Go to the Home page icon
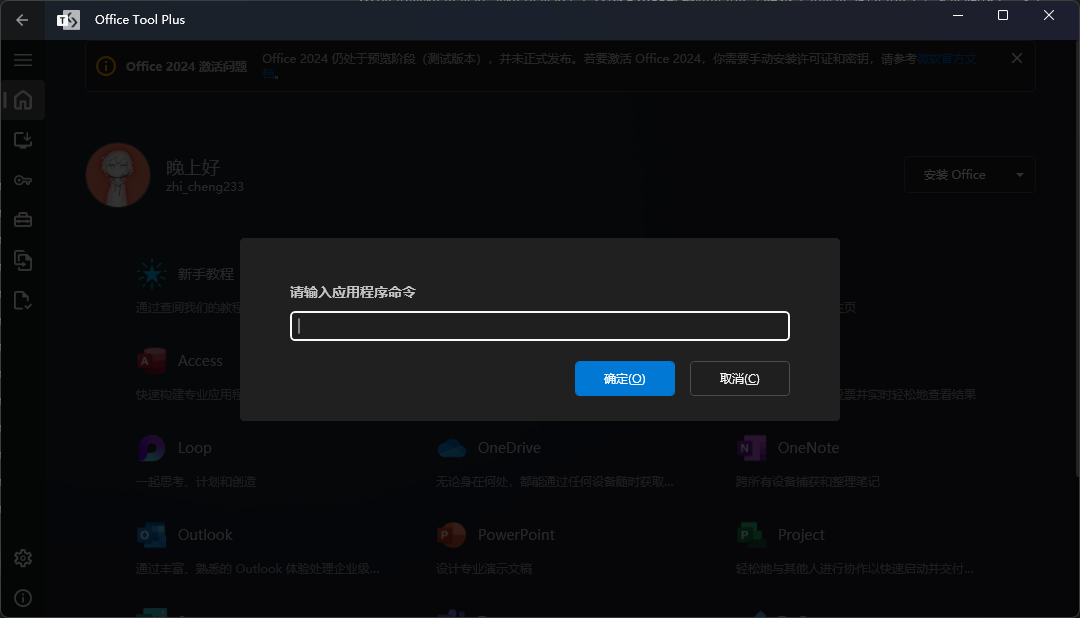Image resolution: width=1080 pixels, height=618 pixels. (x=23, y=100)
